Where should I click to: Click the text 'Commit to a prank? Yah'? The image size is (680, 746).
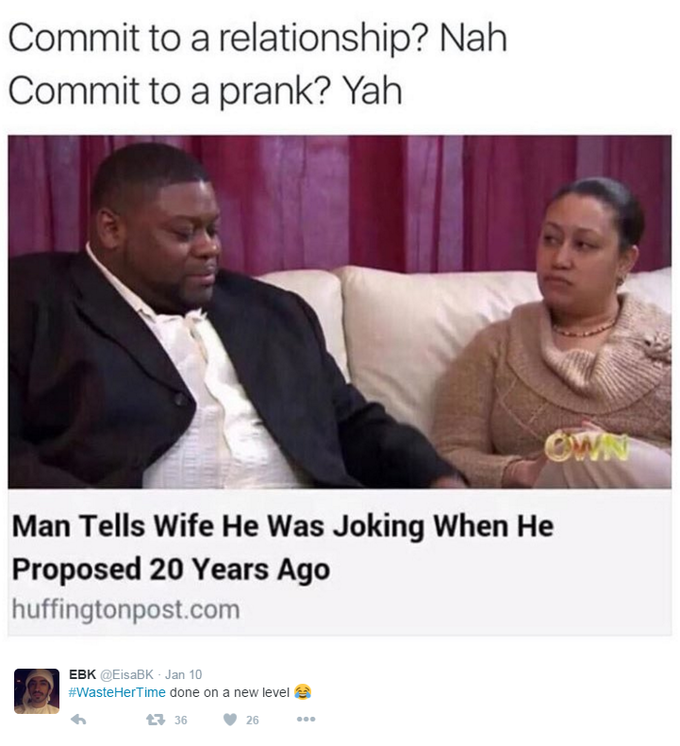click(205, 90)
